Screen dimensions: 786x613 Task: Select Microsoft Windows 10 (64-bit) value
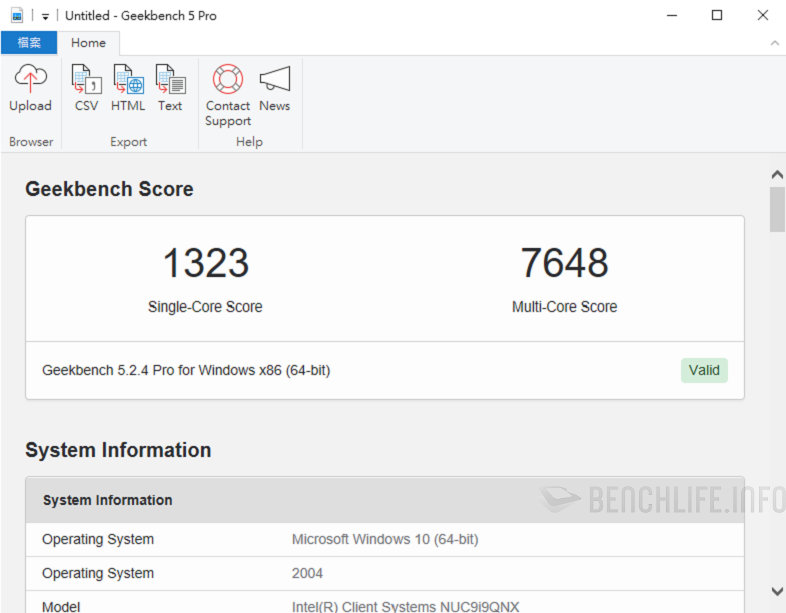click(x=385, y=539)
